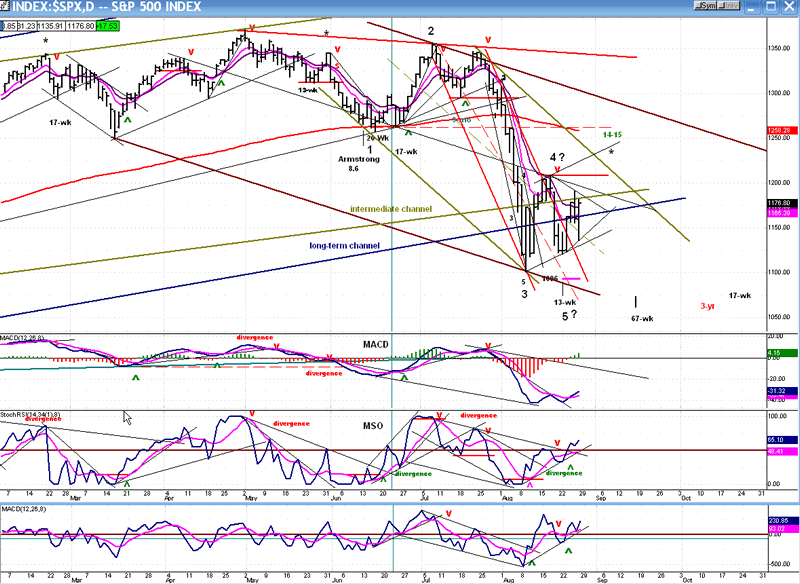Click the '4 ?' wave count label
The width and height of the screenshot is (800, 584).
click(557, 157)
